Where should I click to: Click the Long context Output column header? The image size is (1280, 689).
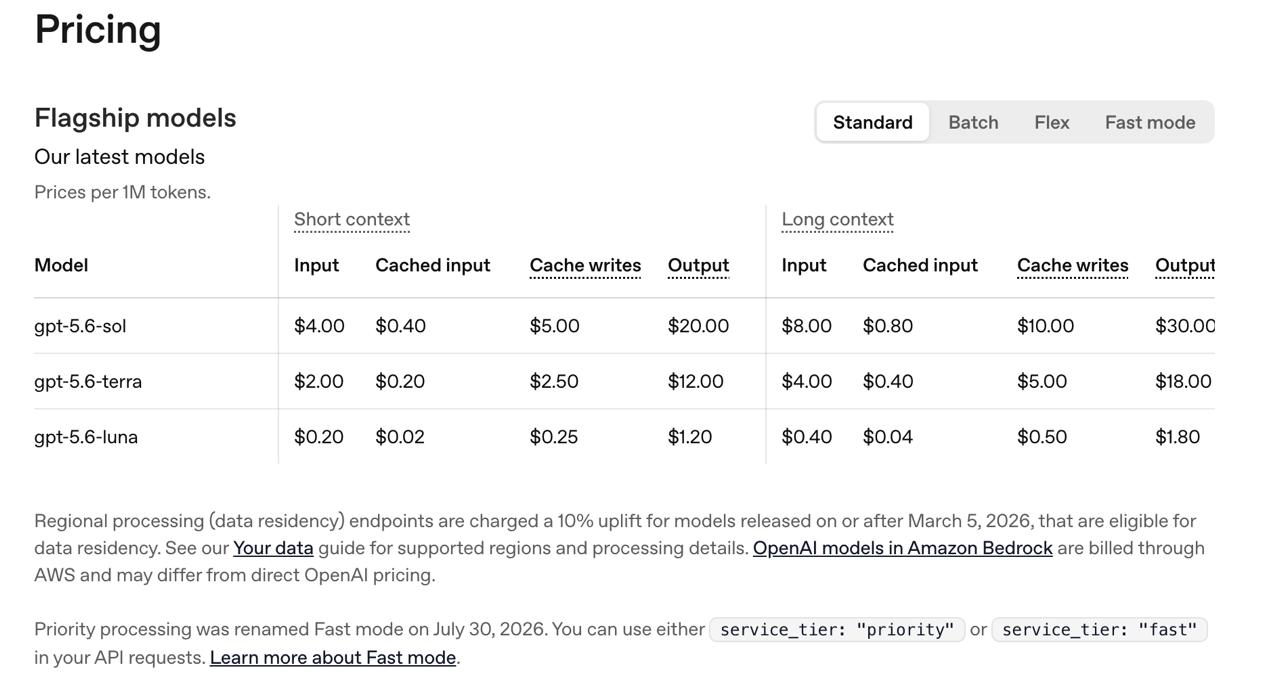(x=1185, y=265)
